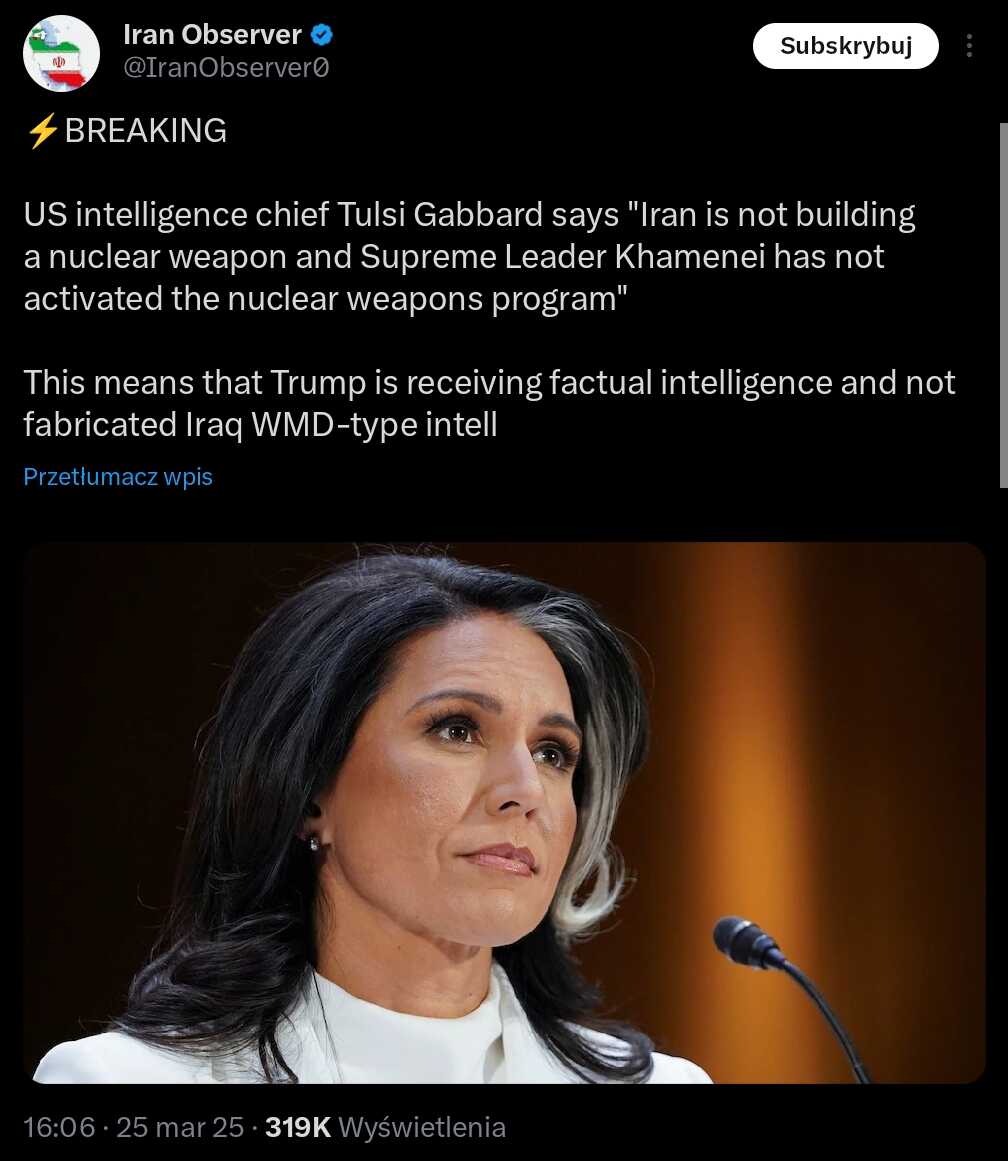The height and width of the screenshot is (1161, 1008).
Task: Click the lightning bolt emoji icon
Action: click(42, 131)
